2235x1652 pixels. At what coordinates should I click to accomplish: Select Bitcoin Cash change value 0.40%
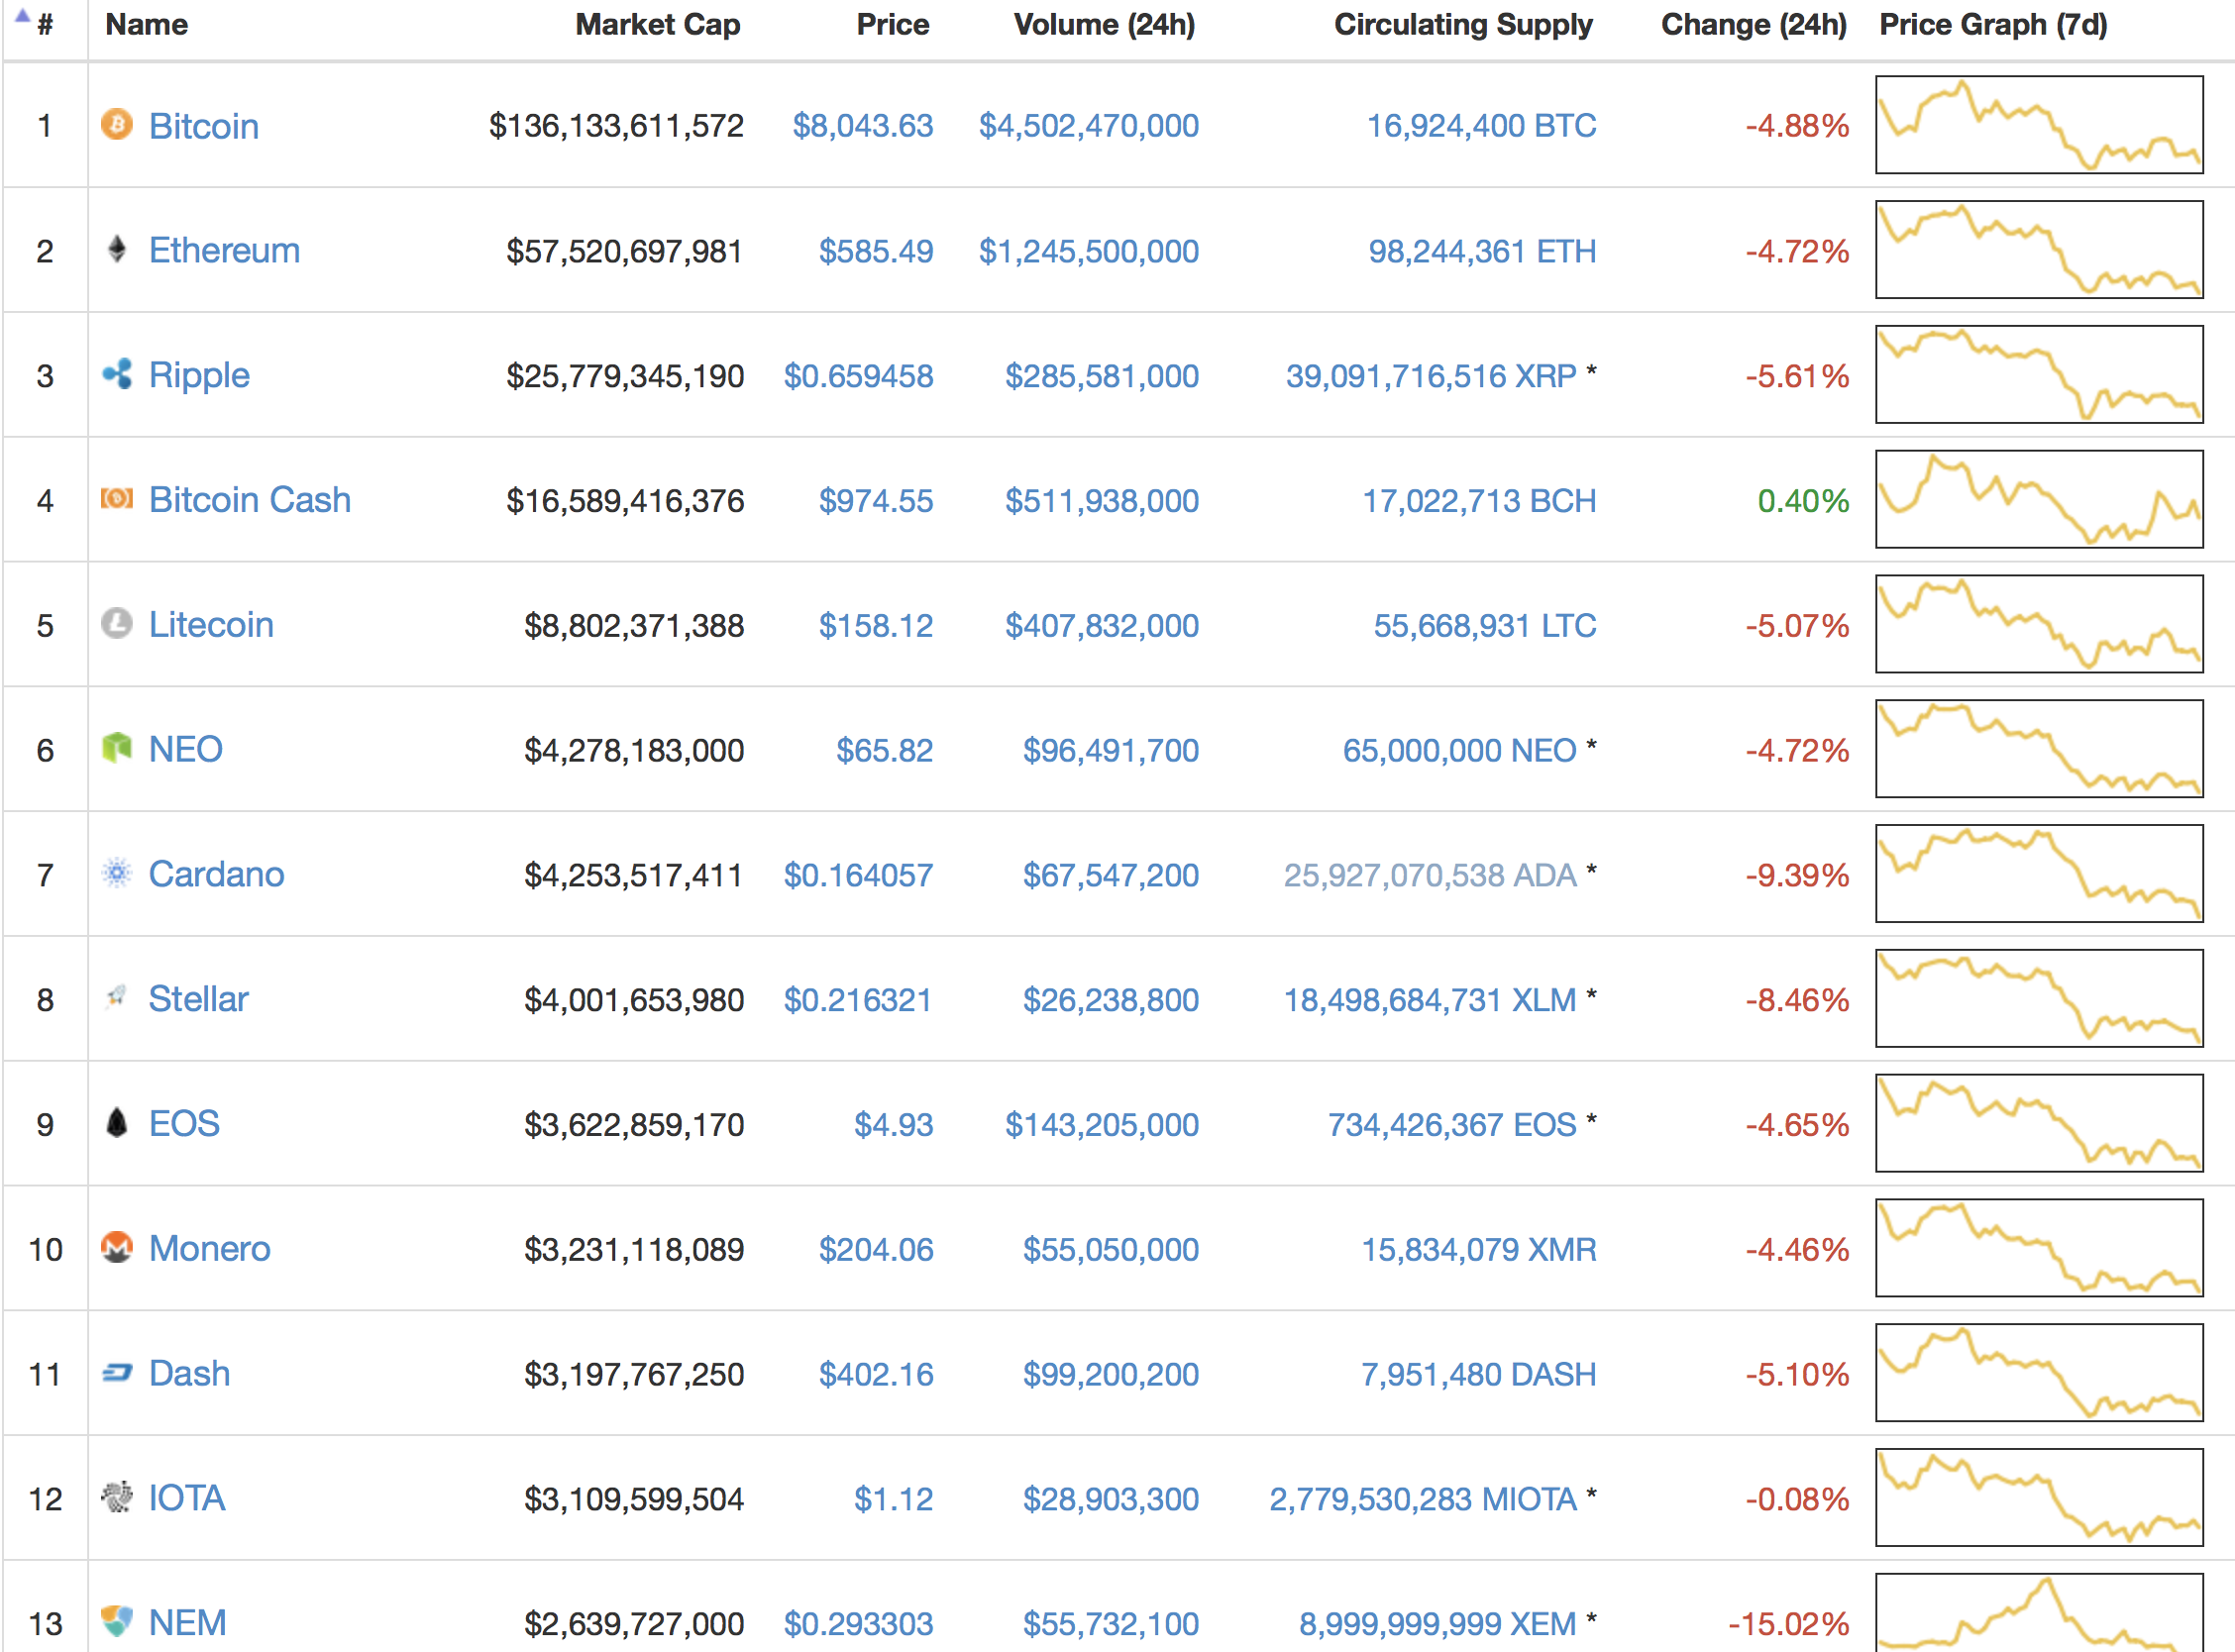coord(1803,500)
